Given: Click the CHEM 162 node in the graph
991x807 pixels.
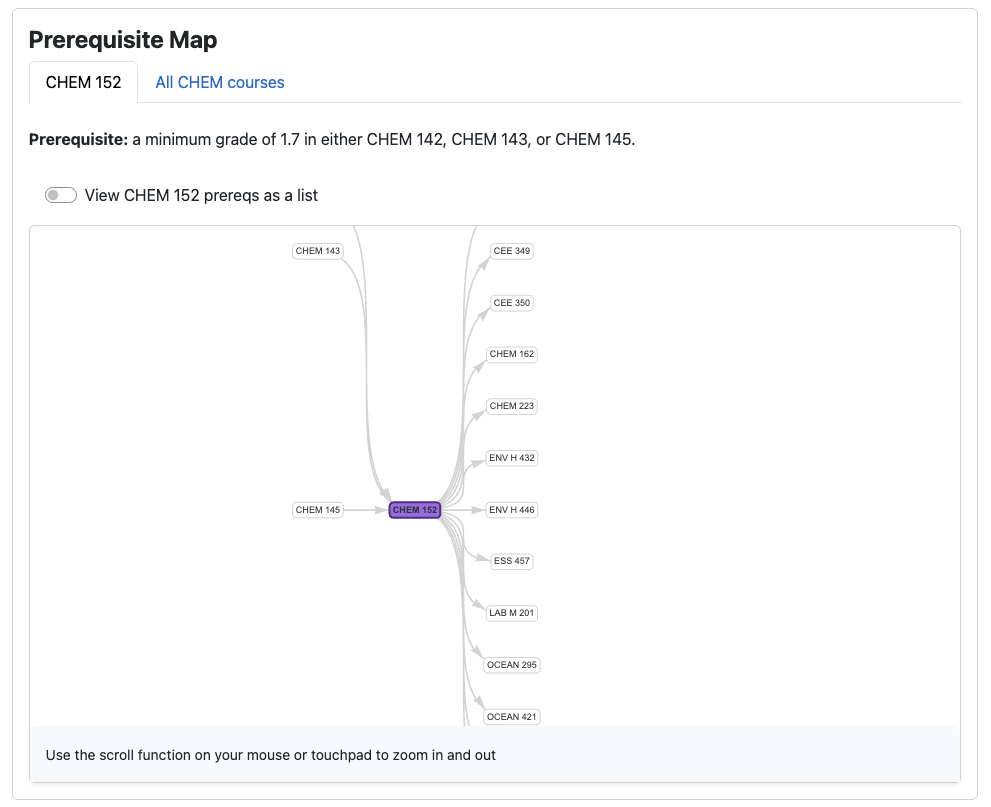Looking at the screenshot, I should pos(511,354).
